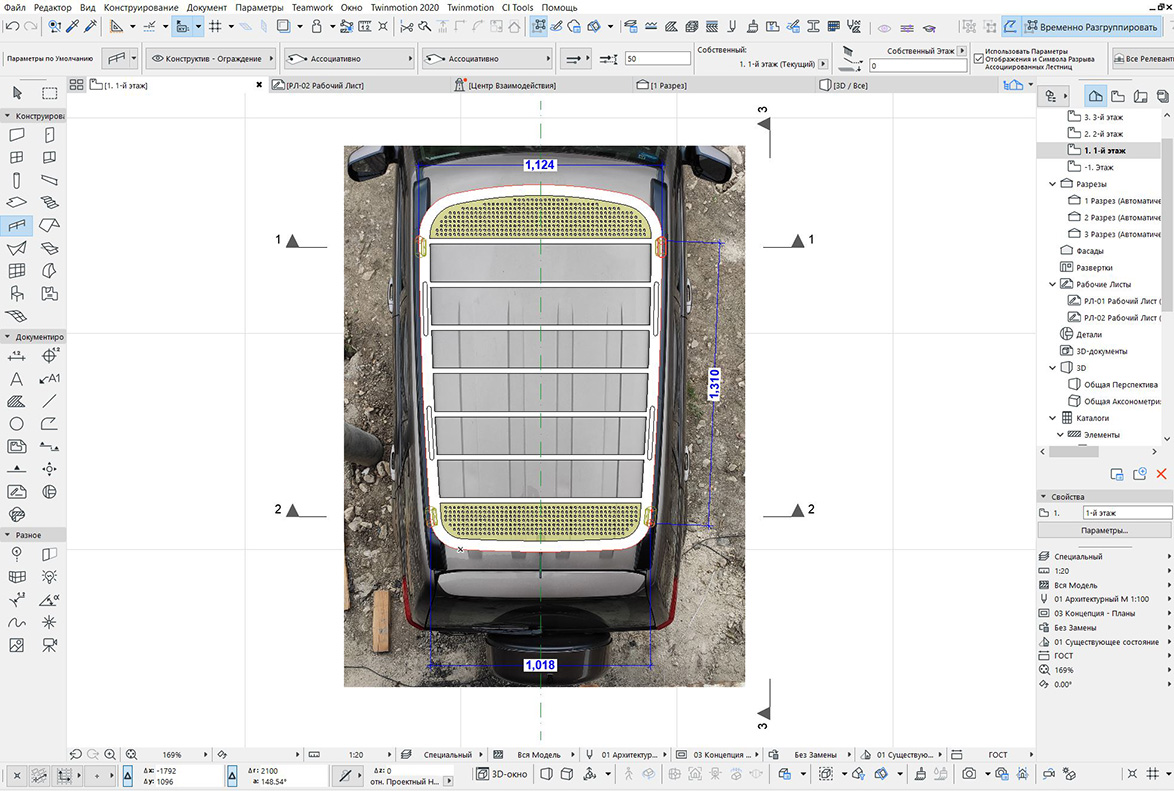This screenshot has height=791, width=1174.
Task: Select the Curtain Wall tool
Action: point(16,270)
